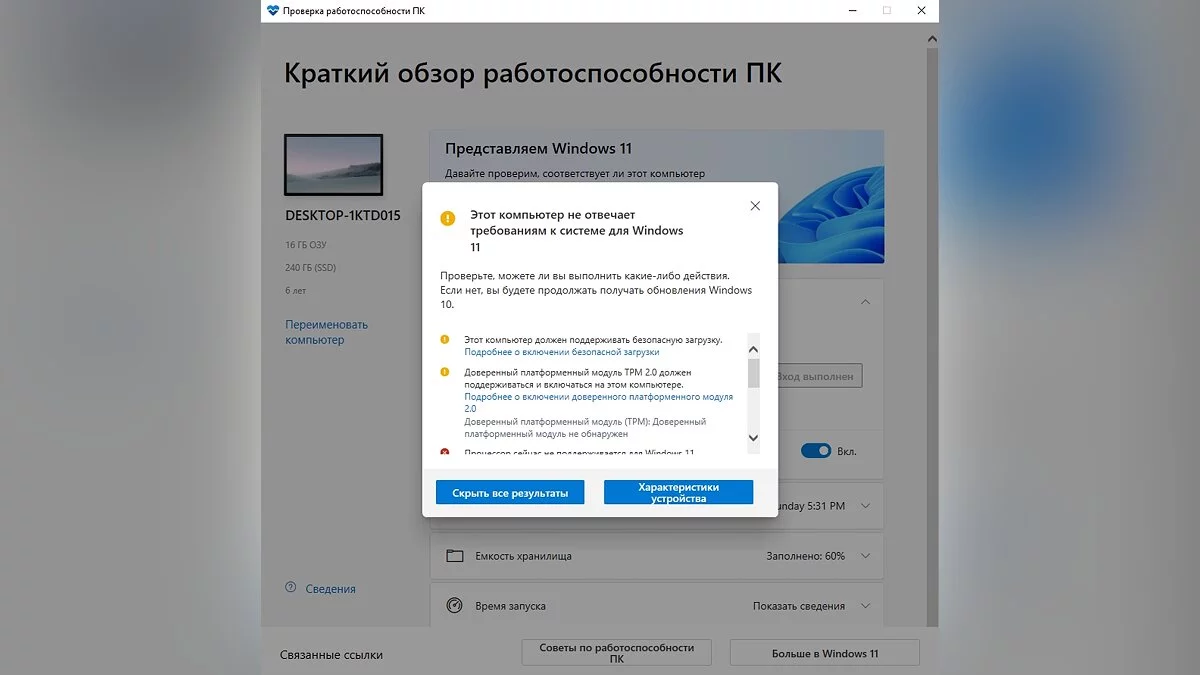The image size is (1200, 675).
Task: Click the Secure Boot warning icon
Action: point(445,340)
